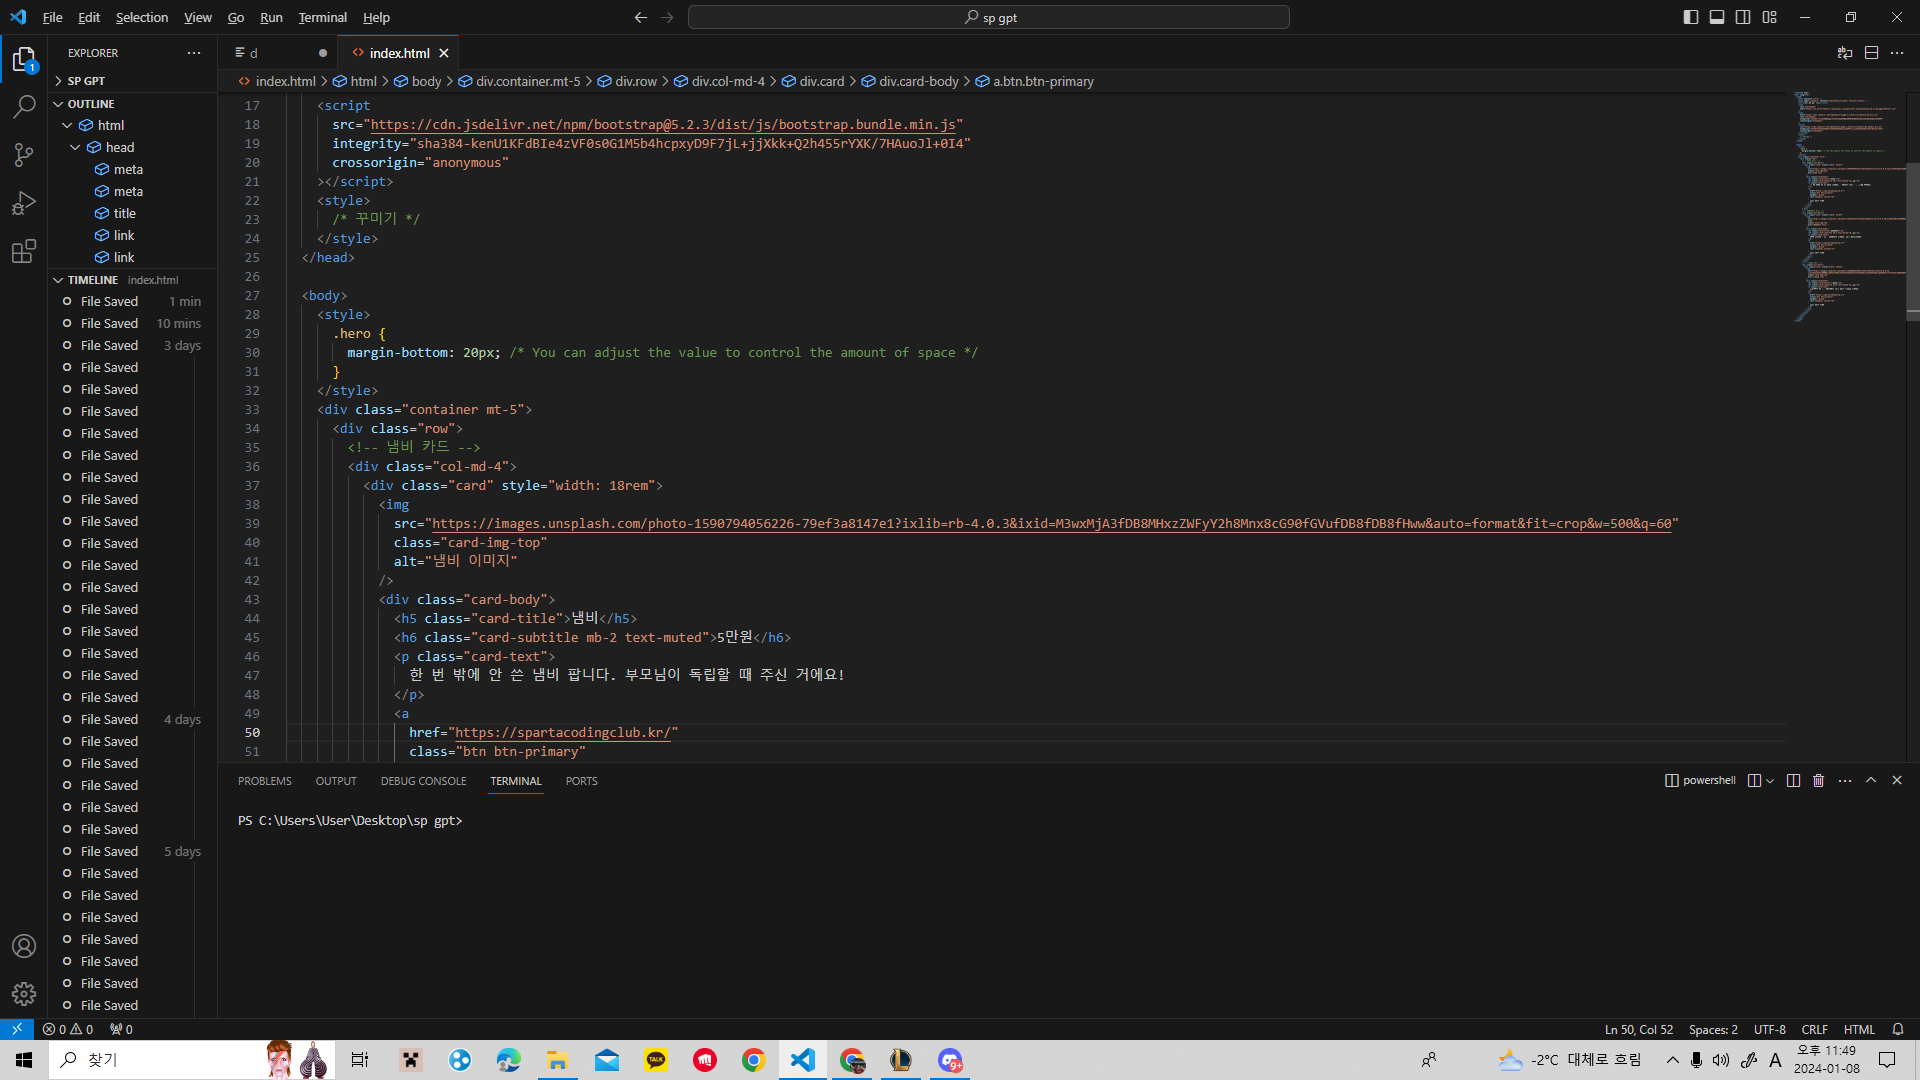Viewport: 1920px width, 1080px height.
Task: Collapse the html node in outline
Action: pos(68,125)
